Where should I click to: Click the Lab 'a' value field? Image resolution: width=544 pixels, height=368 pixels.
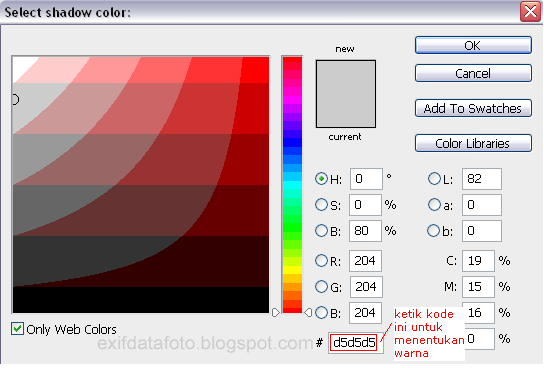coord(482,205)
